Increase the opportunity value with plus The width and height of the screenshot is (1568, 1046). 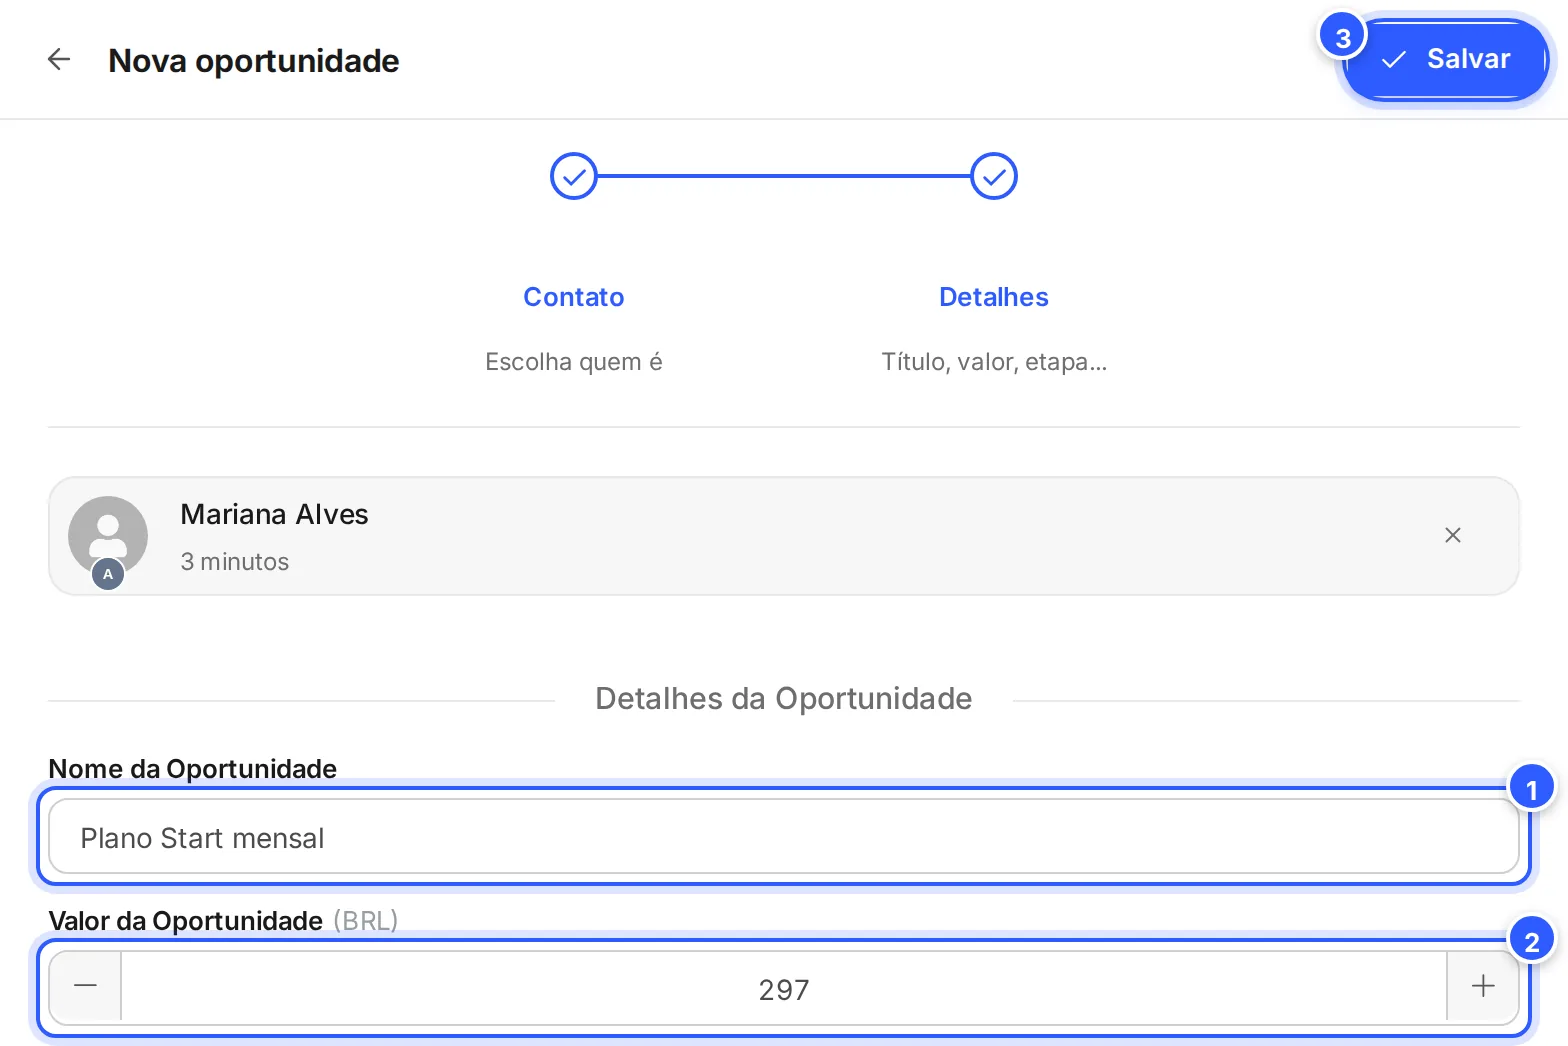tap(1483, 987)
